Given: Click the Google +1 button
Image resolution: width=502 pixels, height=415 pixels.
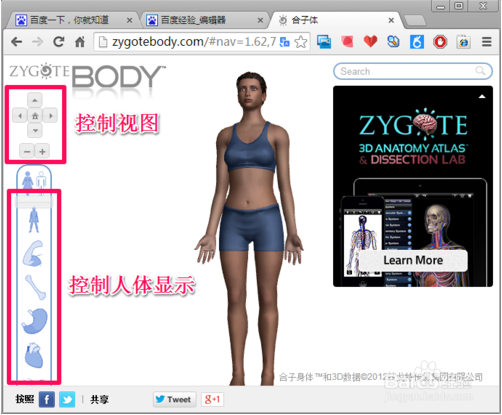Looking at the screenshot, I should [212, 399].
